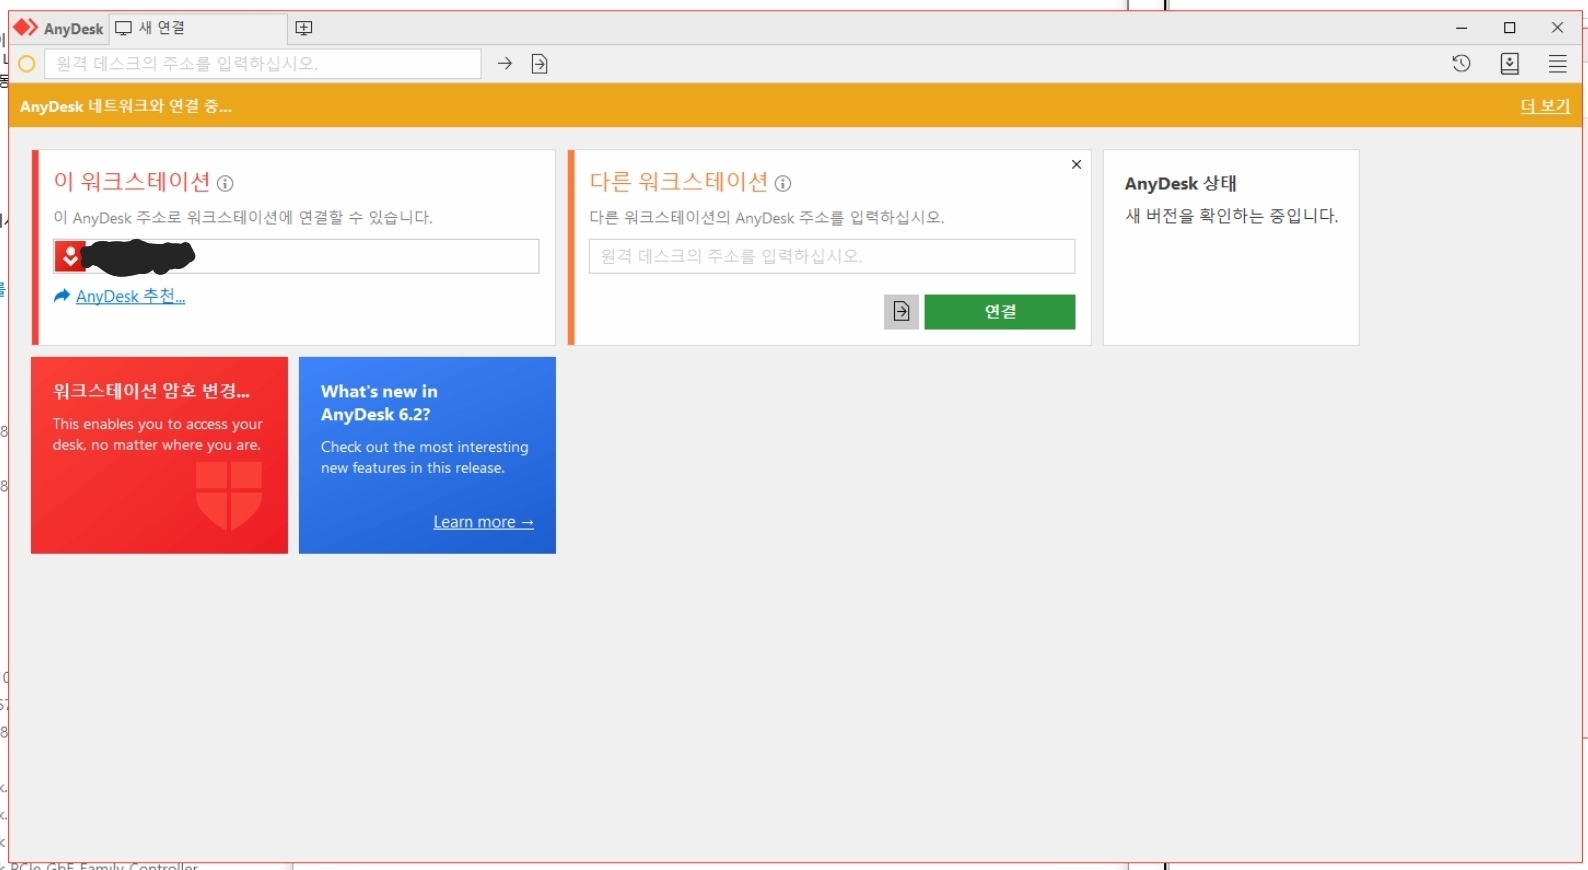Click info icon next to 다른 워크스테이션
This screenshot has height=870, width=1588.
click(x=783, y=183)
